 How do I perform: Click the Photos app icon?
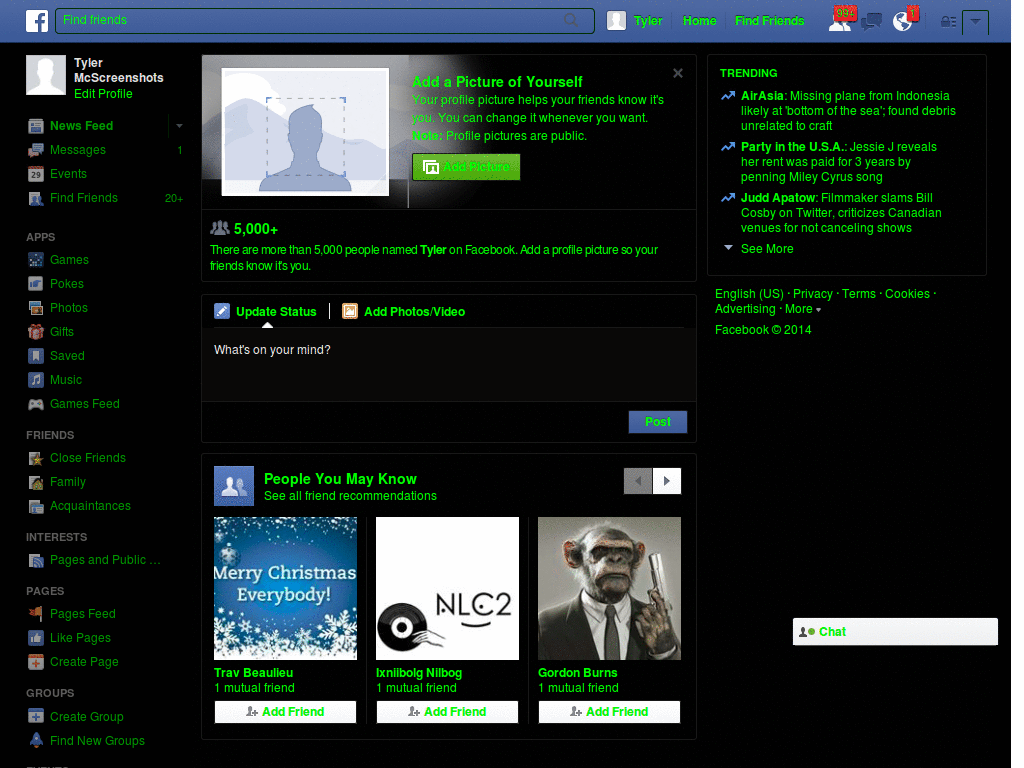36,308
